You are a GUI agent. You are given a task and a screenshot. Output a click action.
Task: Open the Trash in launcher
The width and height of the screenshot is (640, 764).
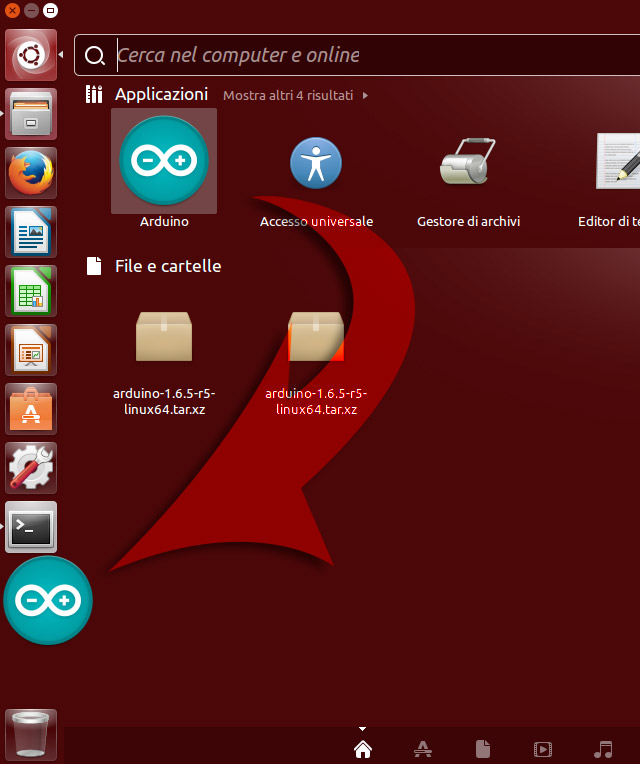31,735
